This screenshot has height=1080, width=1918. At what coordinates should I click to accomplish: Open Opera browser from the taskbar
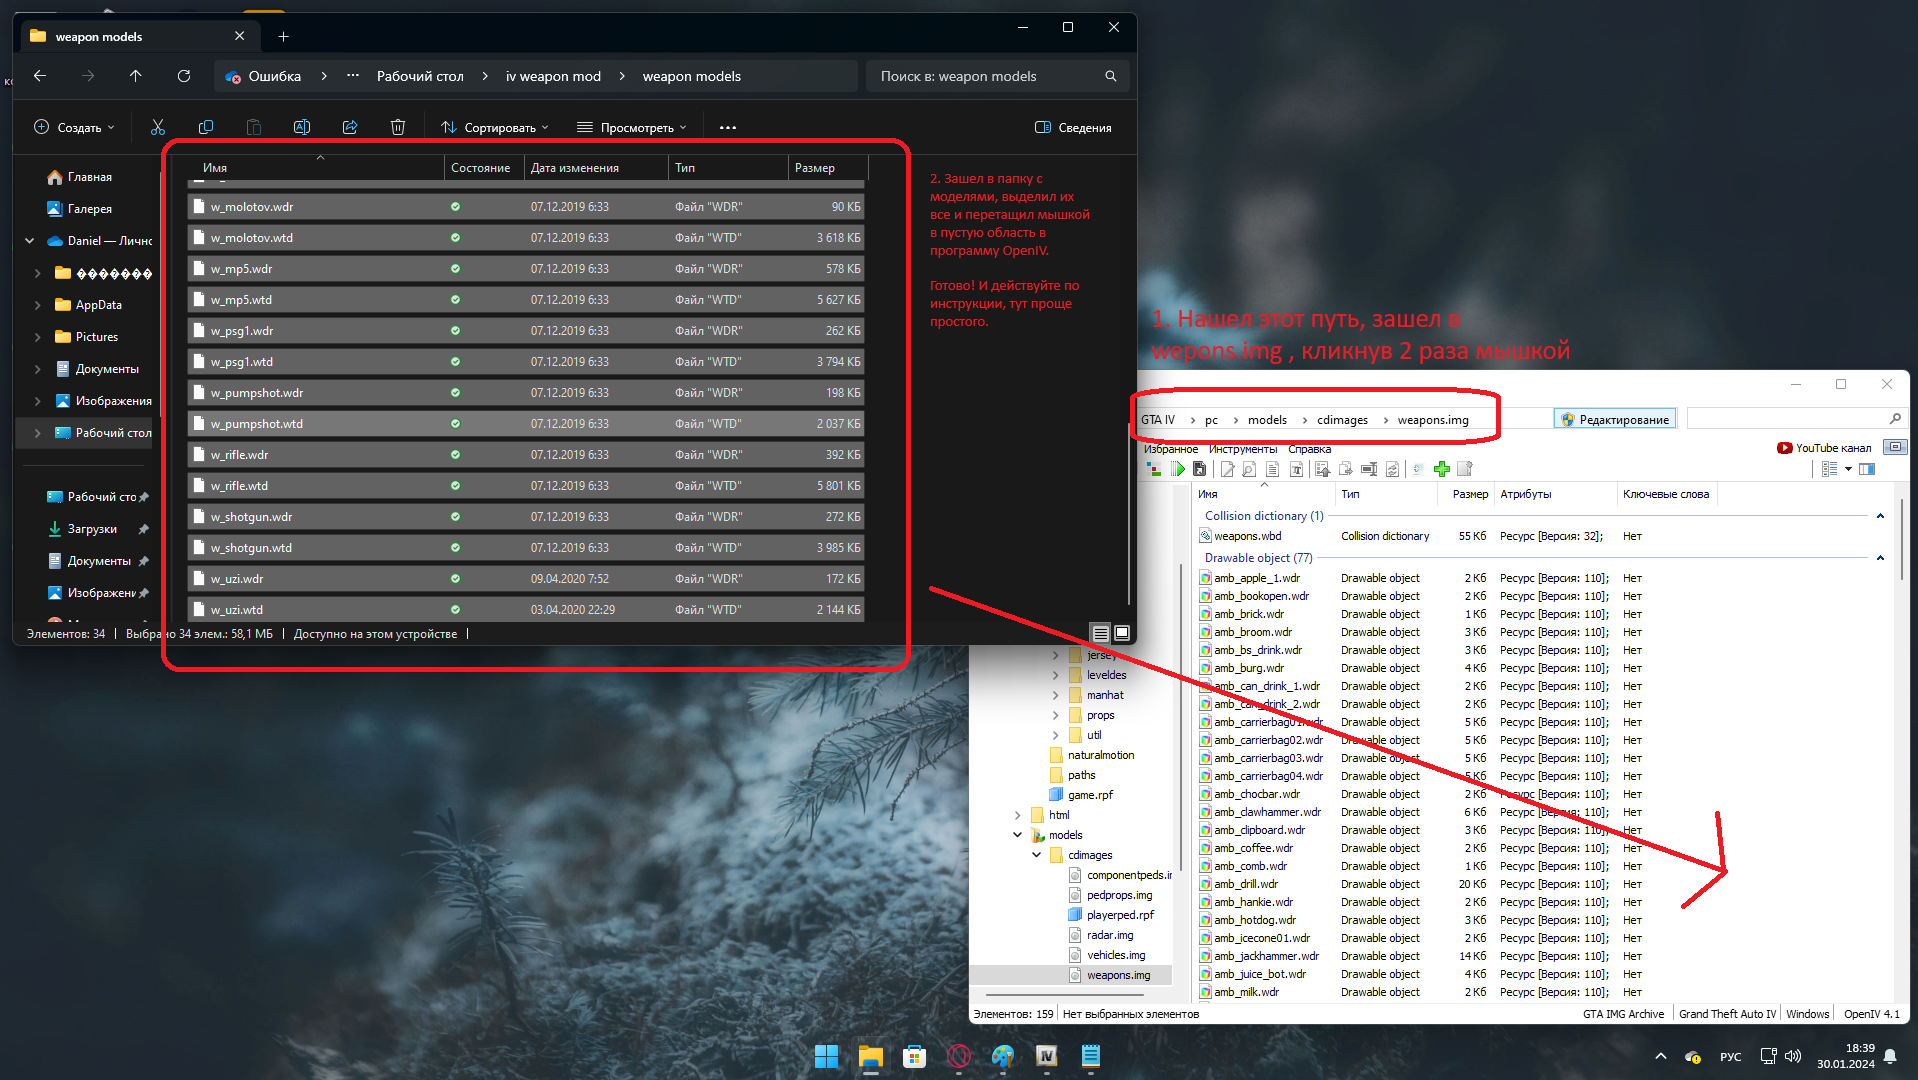click(x=959, y=1056)
